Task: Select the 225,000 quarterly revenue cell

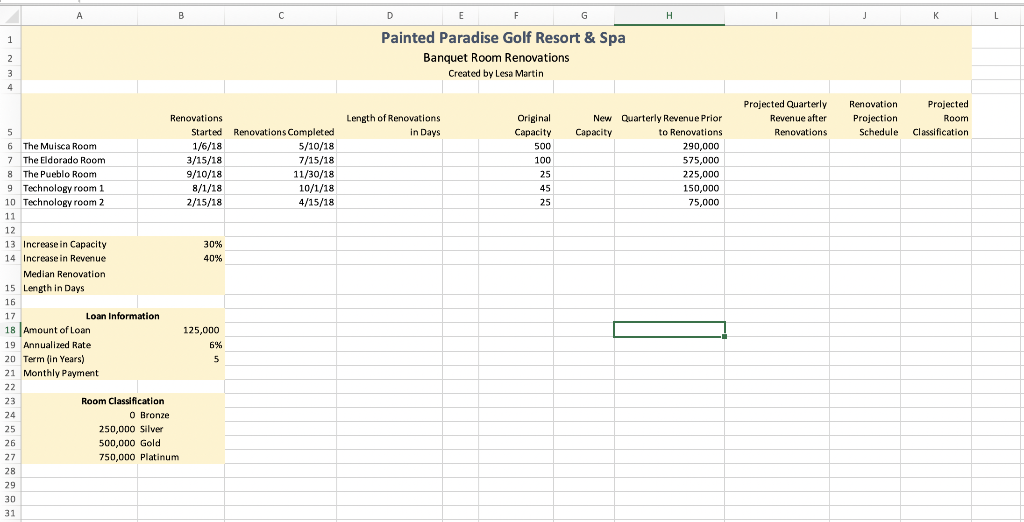Action: click(x=669, y=174)
